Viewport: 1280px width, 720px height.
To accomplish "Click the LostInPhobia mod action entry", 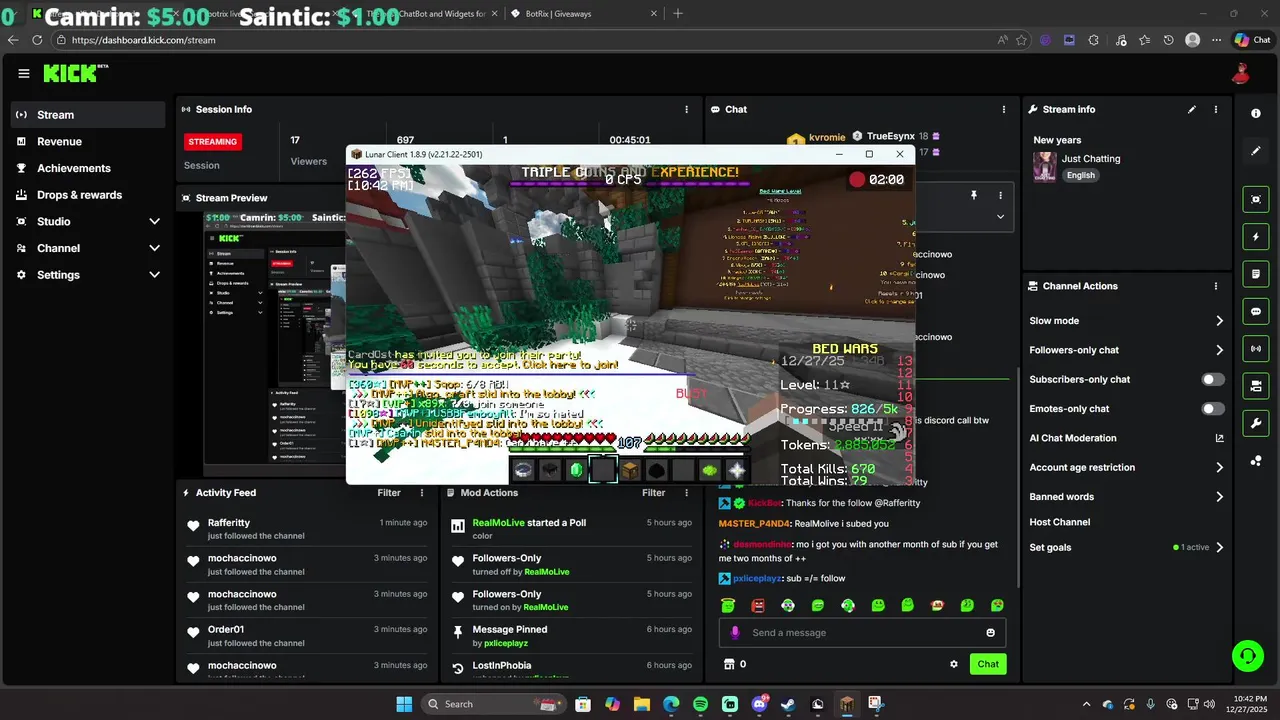I will pyautogui.click(x=502, y=665).
